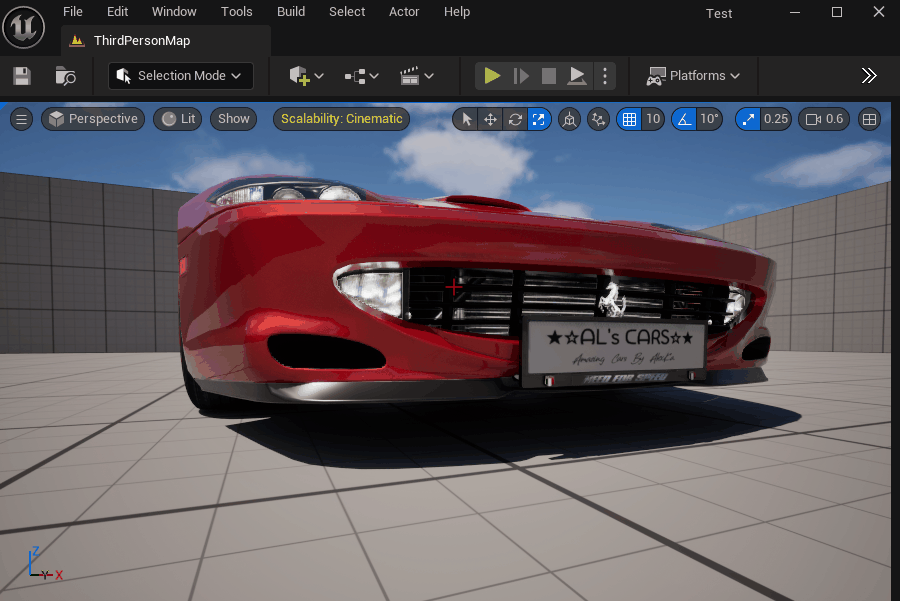This screenshot has width=900, height=601.
Task: Click the Test project name label
Action: 719,13
